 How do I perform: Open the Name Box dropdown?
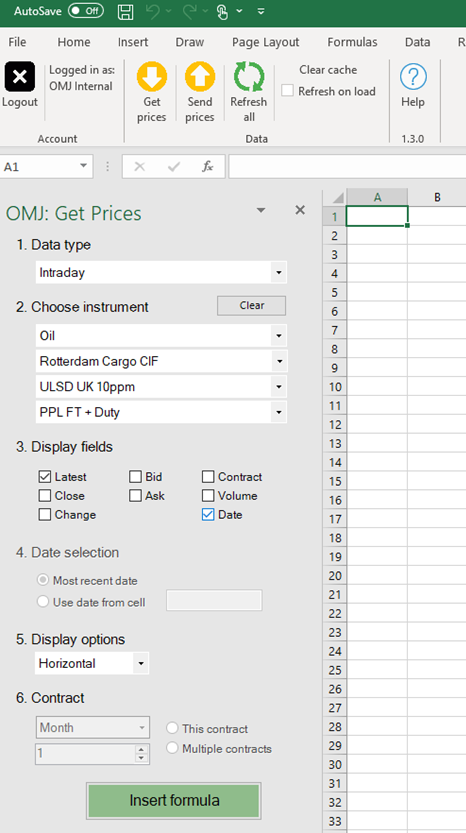click(x=83, y=166)
